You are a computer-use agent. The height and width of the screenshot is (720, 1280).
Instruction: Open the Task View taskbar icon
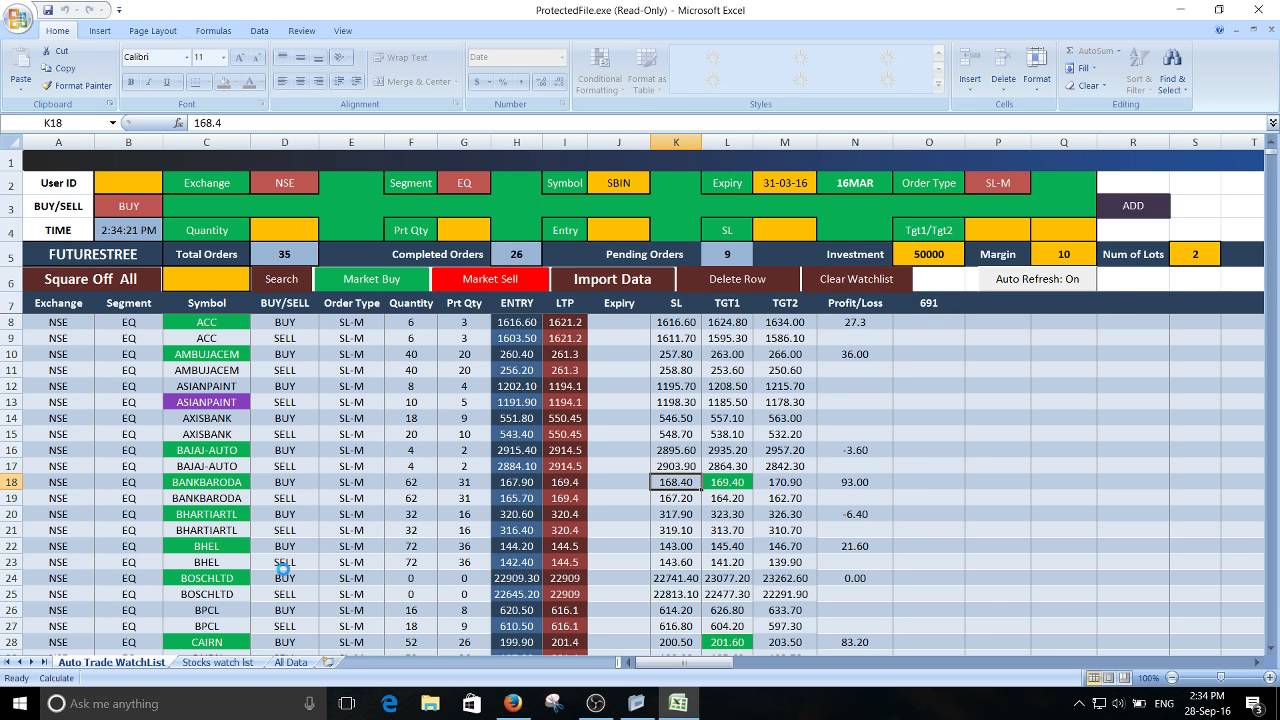347,703
